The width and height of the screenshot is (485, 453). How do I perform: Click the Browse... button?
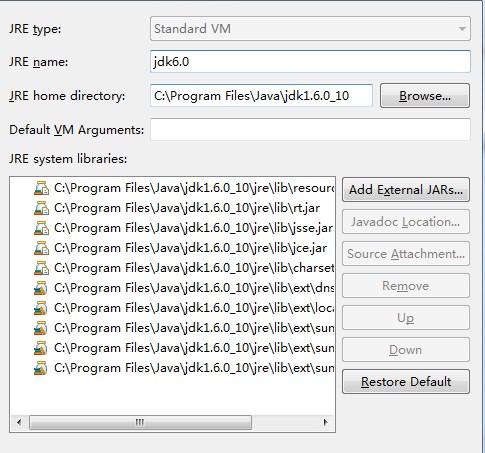[x=425, y=96]
